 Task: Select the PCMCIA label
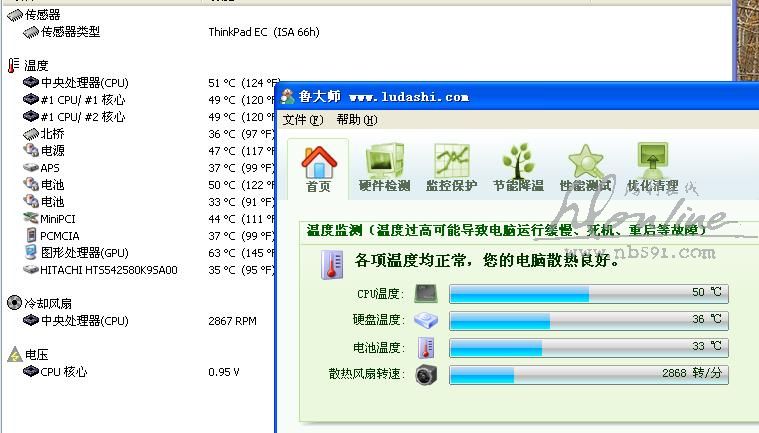(60, 236)
